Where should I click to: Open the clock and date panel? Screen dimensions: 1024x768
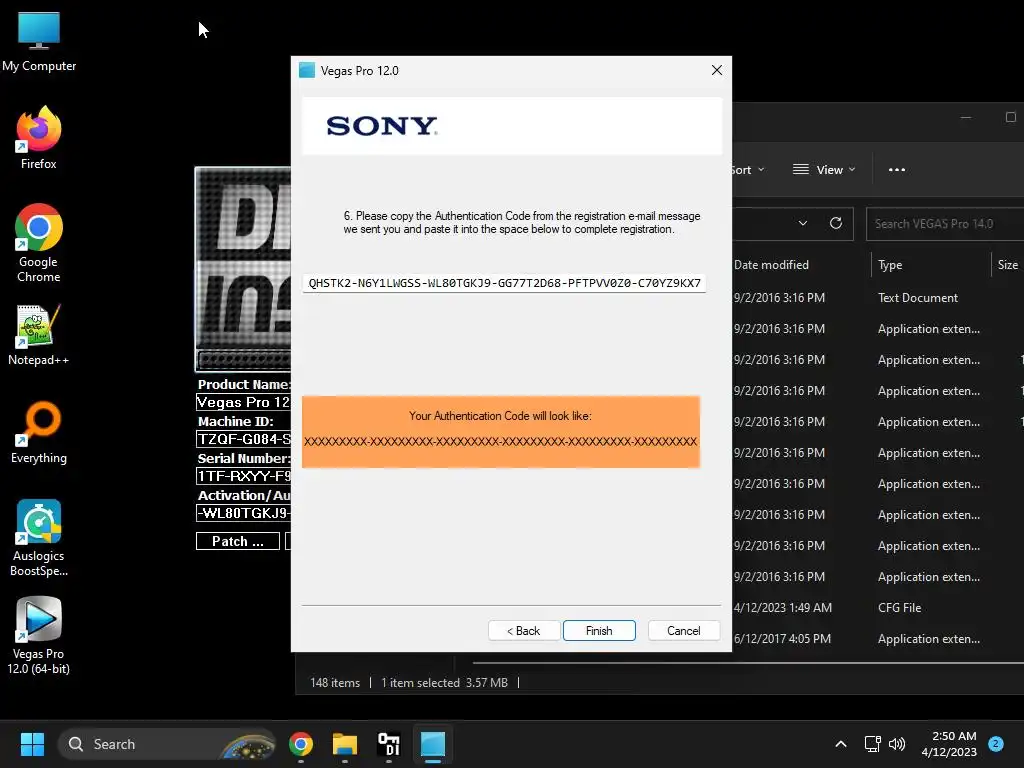[949, 744]
